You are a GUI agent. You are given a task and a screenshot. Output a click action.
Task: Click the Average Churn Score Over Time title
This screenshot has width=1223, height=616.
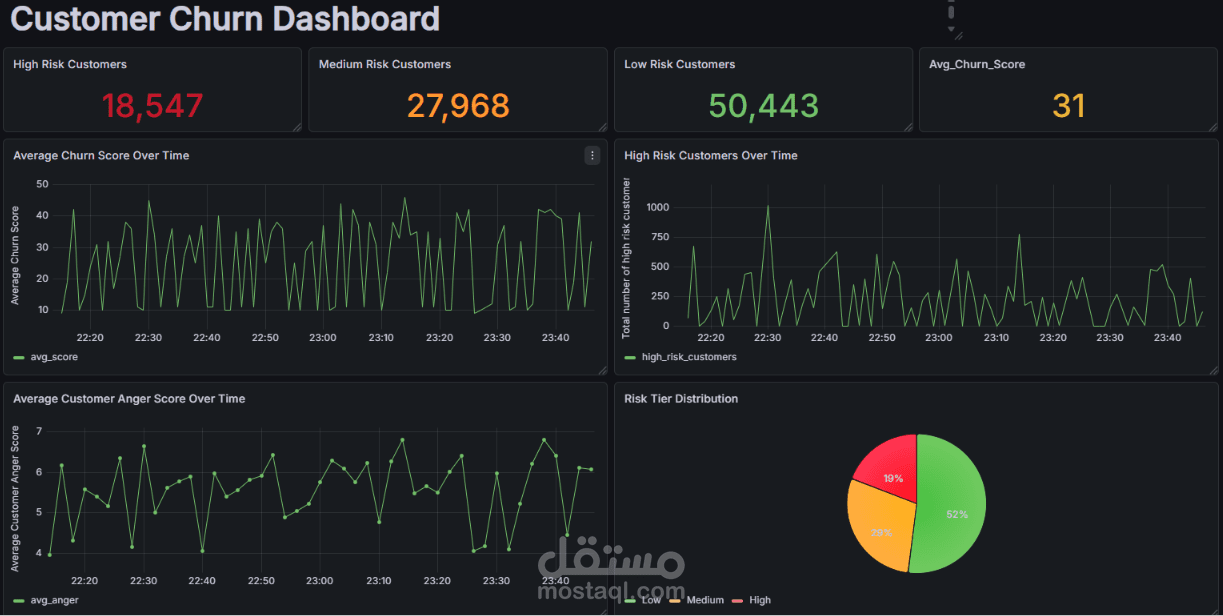point(101,155)
